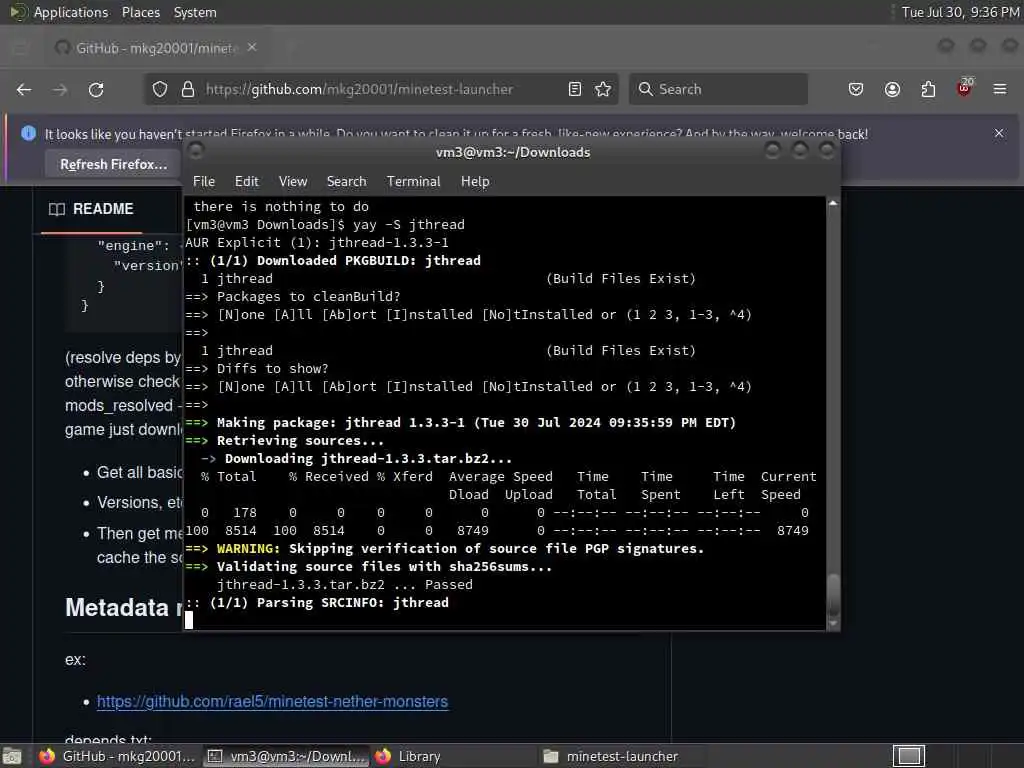Open the uBlock Origin extension icon

click(x=965, y=88)
